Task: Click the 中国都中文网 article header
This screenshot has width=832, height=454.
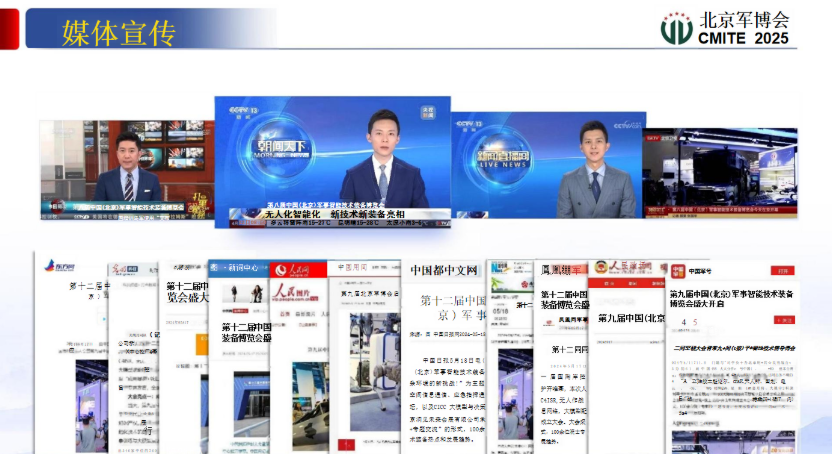Action: (x=442, y=270)
